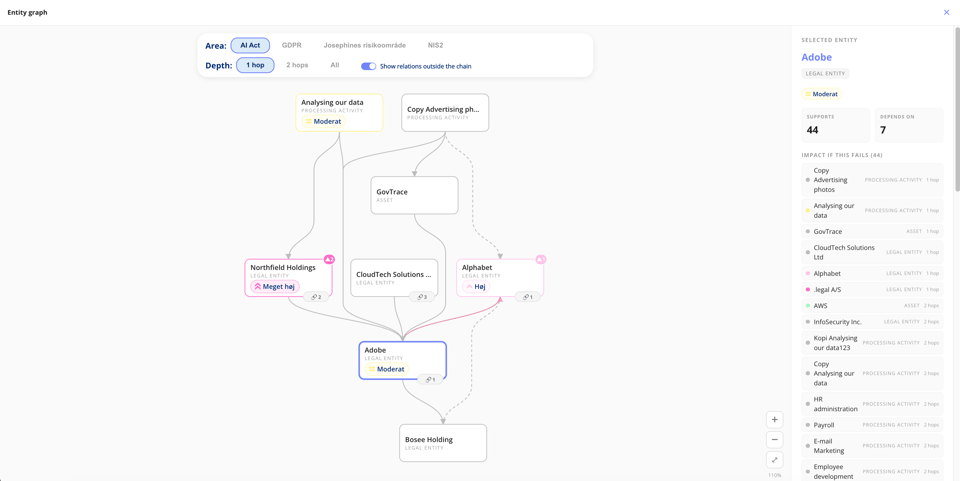Zoom in the graph with plus button
Image resolution: width=960 pixels, height=481 pixels.
pos(774,420)
